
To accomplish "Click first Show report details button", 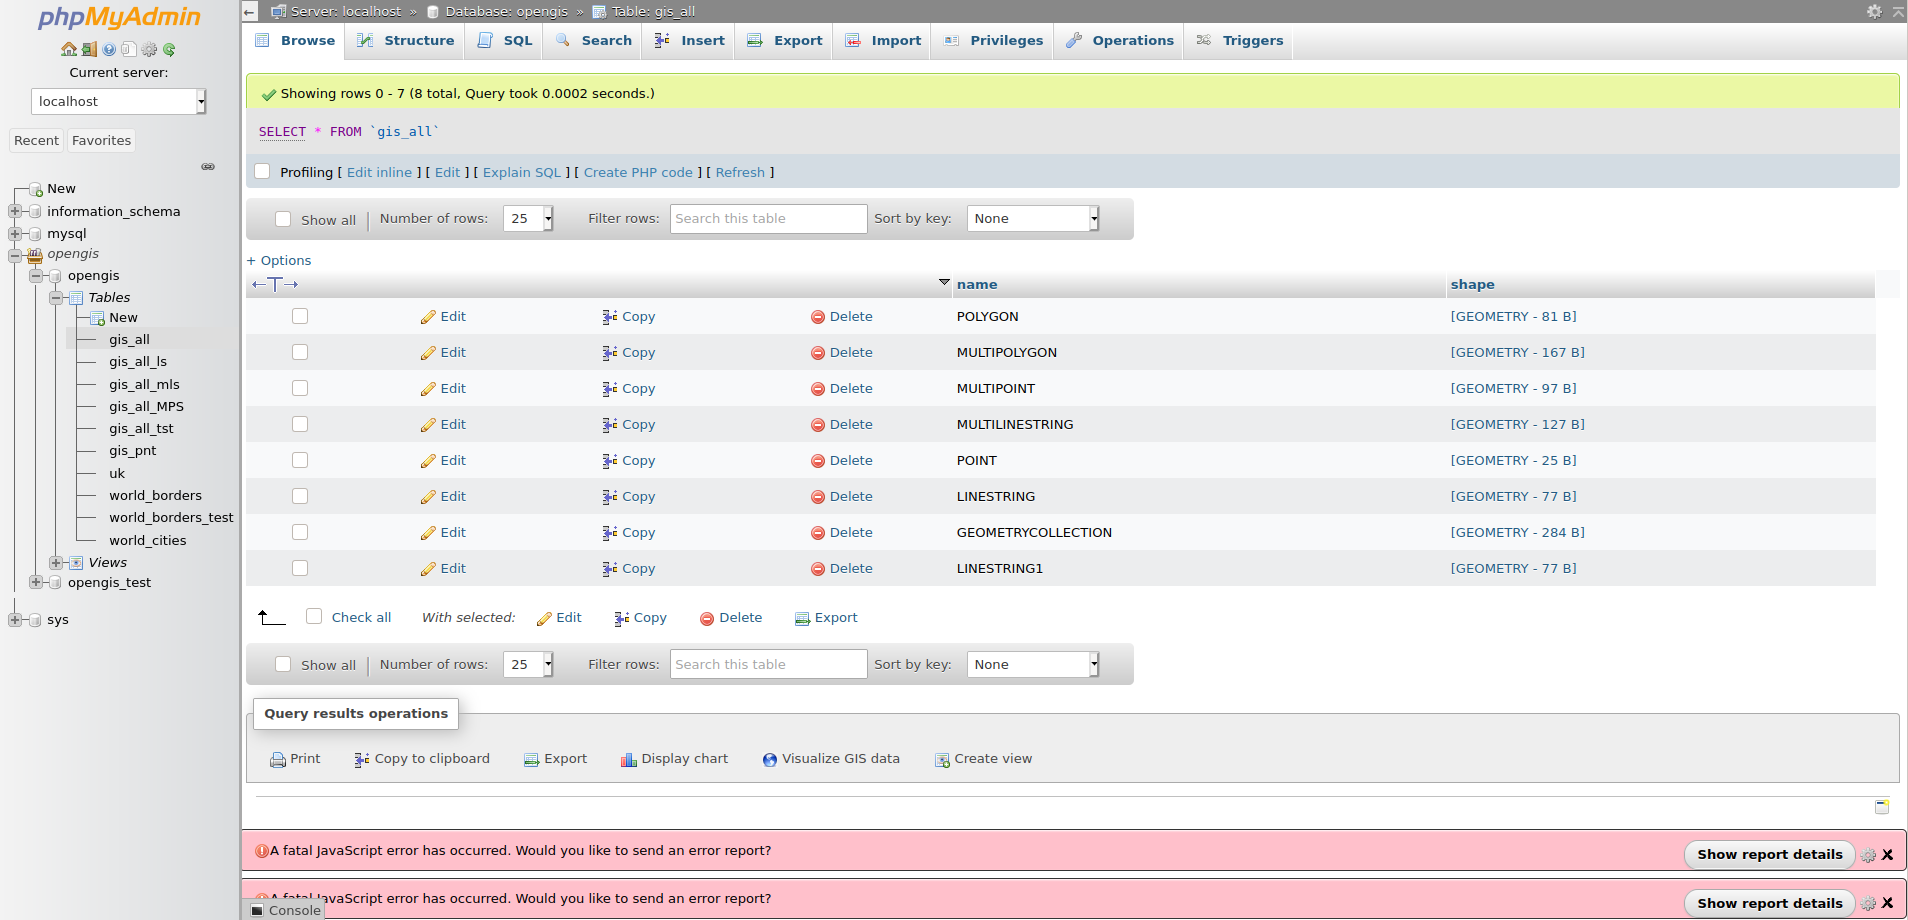I will click(1769, 855).
